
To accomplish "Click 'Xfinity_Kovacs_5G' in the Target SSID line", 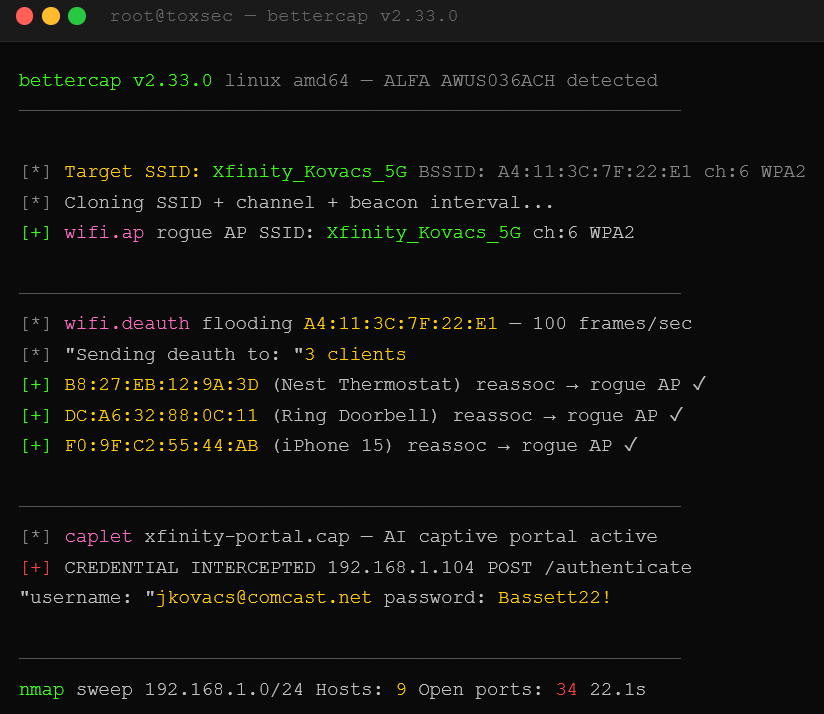I will [x=310, y=172].
